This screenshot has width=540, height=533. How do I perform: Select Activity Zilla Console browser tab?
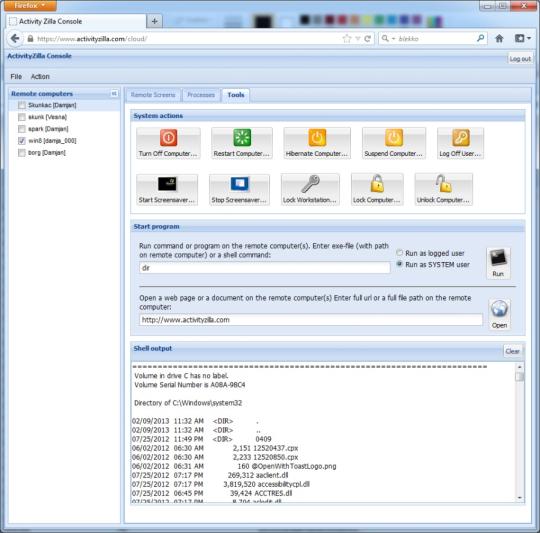pos(76,21)
